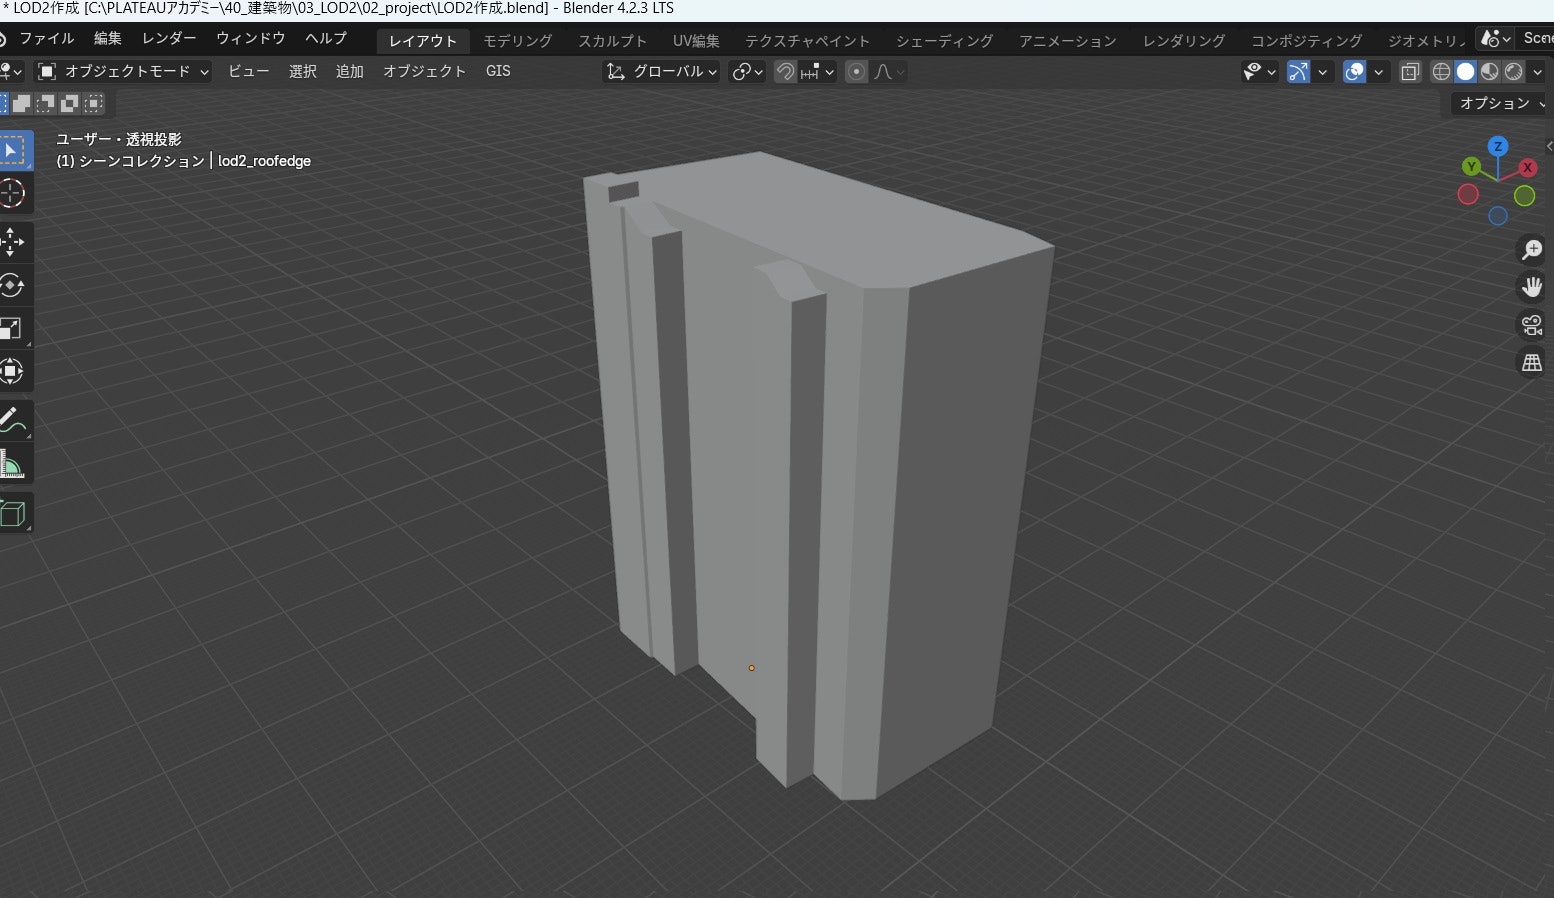Switch to アニメーション workspace tab

[x=1068, y=41]
